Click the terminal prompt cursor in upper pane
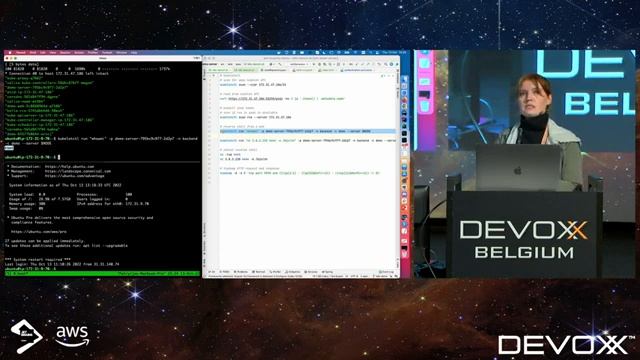 click(59, 157)
